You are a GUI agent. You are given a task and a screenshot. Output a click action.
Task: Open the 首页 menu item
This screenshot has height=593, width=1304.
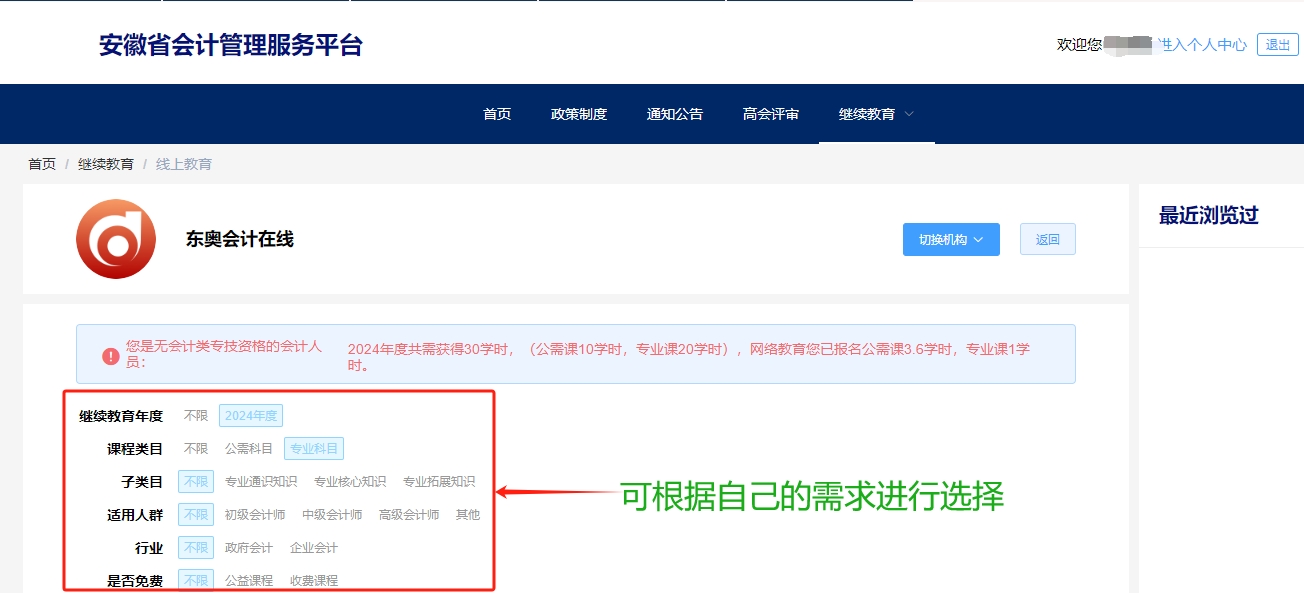pos(496,114)
